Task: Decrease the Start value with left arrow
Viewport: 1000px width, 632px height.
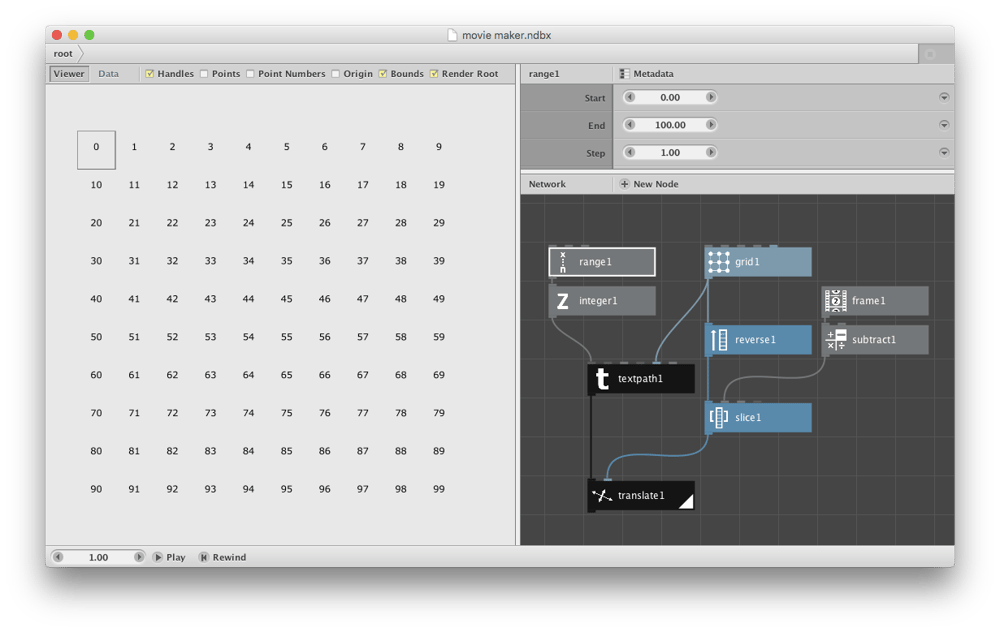Action: (x=629, y=98)
